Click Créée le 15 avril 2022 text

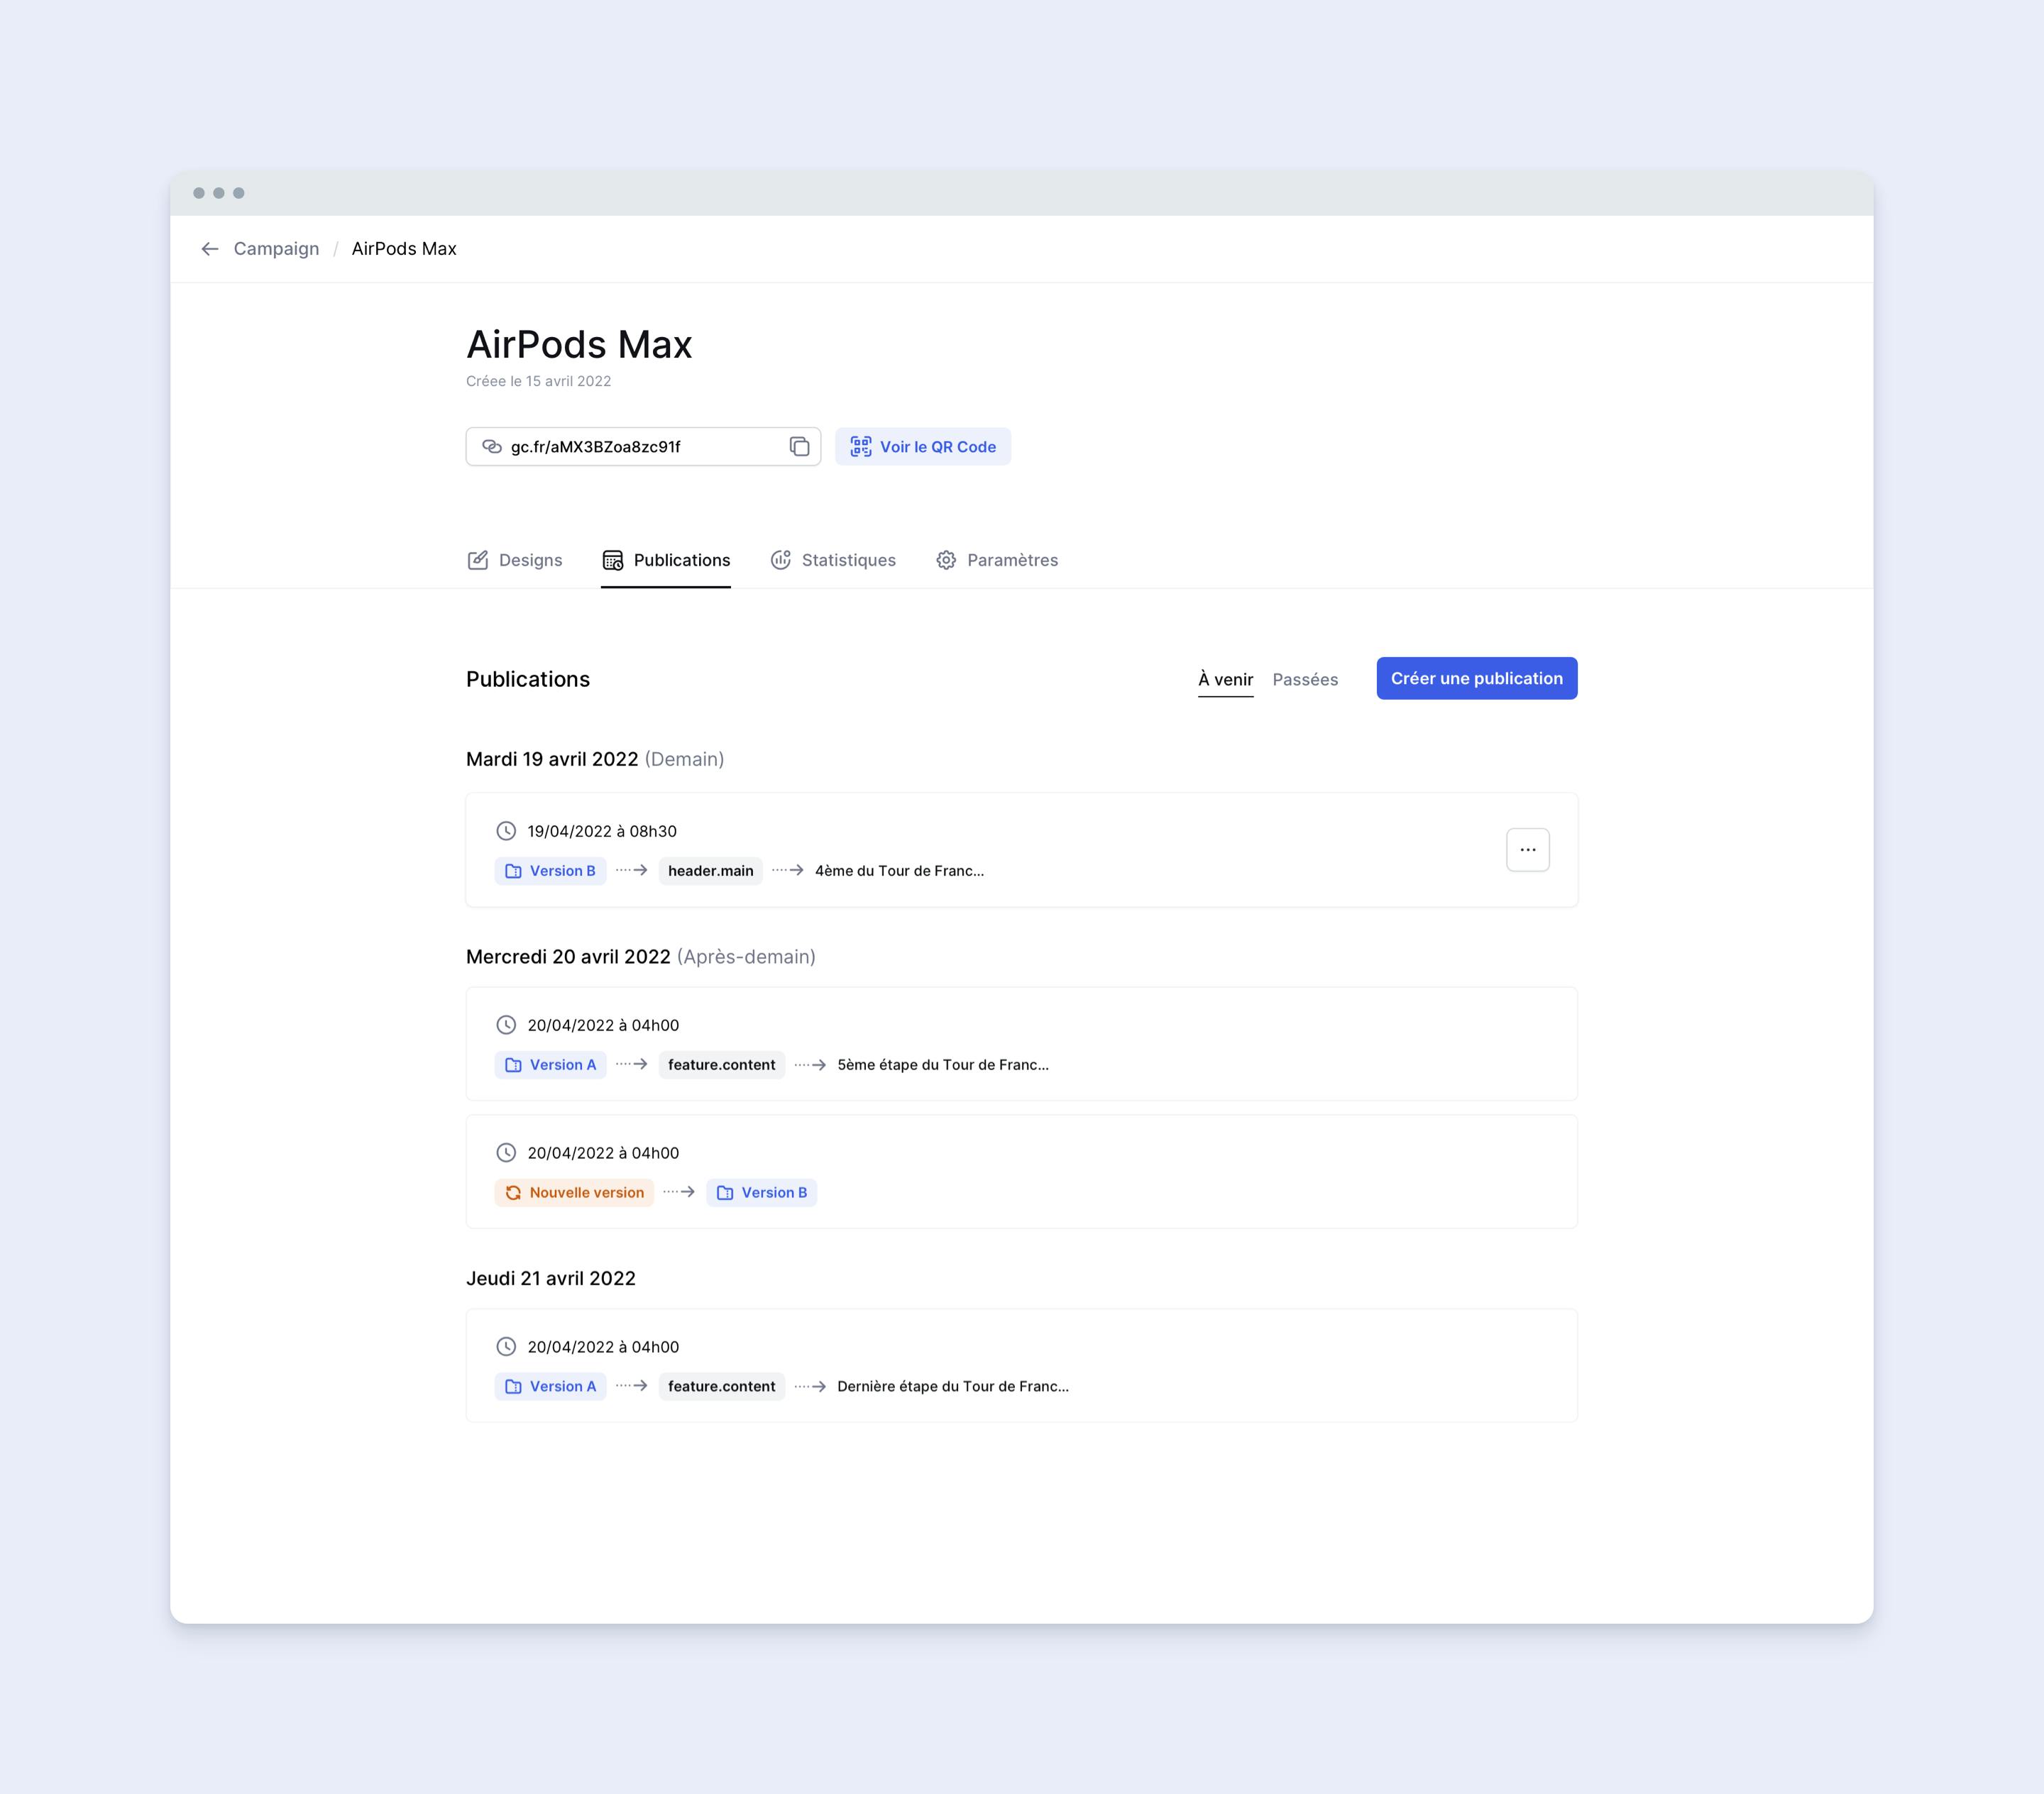tap(538, 382)
